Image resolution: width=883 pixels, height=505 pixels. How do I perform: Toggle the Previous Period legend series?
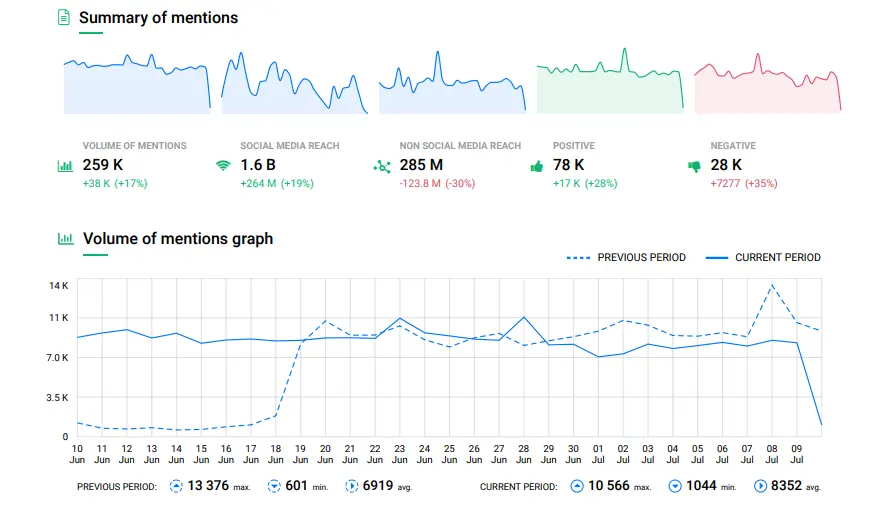(626, 258)
